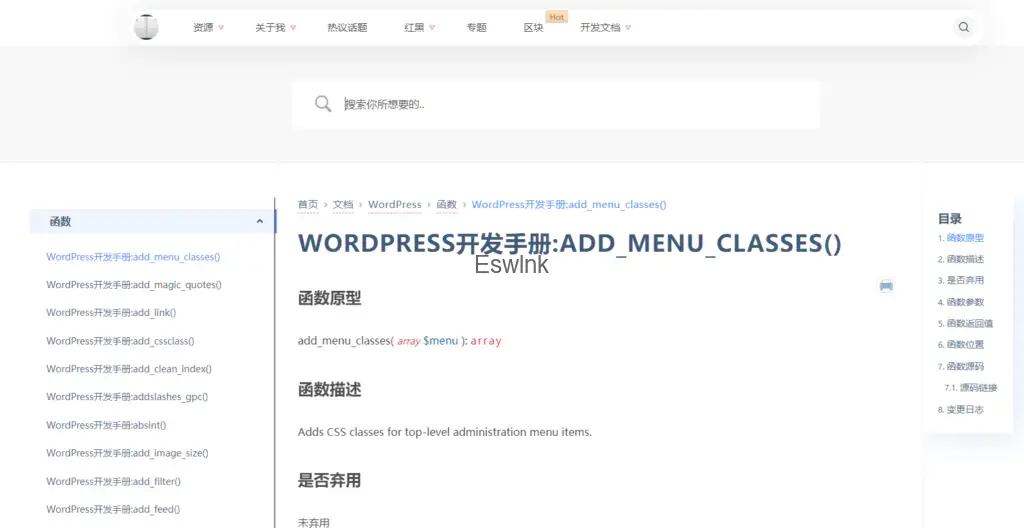
Task: Click the printer icon beside the article
Action: pyautogui.click(x=885, y=286)
